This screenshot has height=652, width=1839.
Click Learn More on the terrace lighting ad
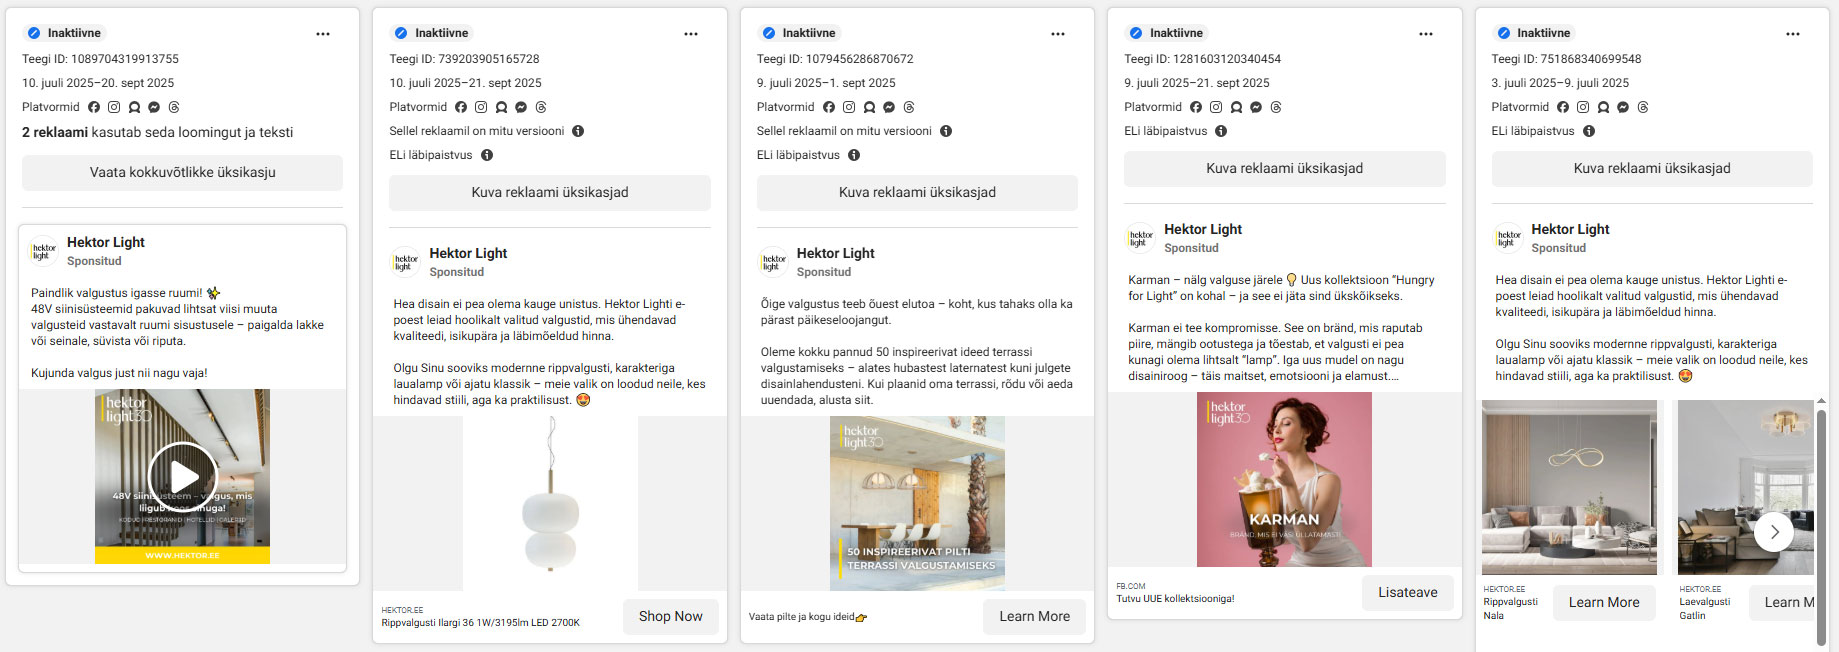coord(1034,616)
